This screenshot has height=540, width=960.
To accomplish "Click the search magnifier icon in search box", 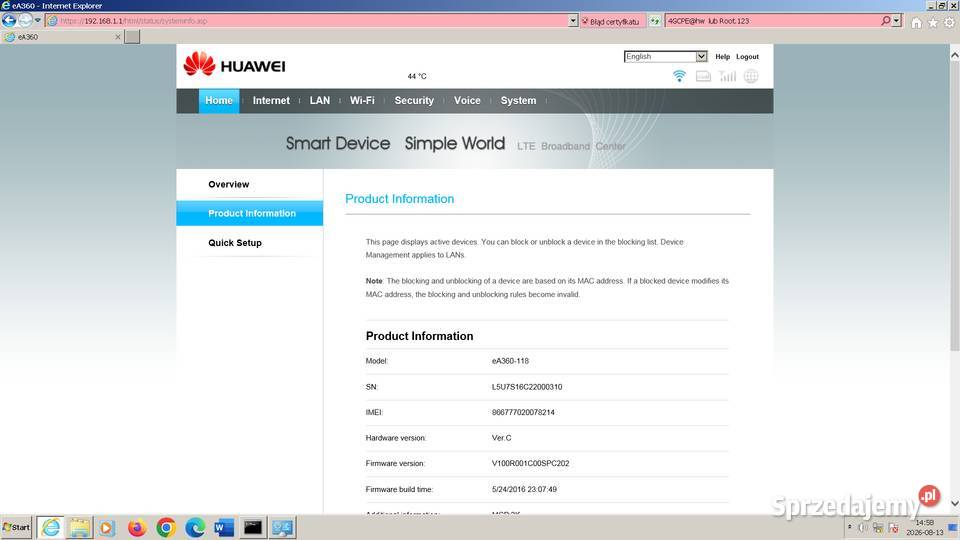I will 885,21.
